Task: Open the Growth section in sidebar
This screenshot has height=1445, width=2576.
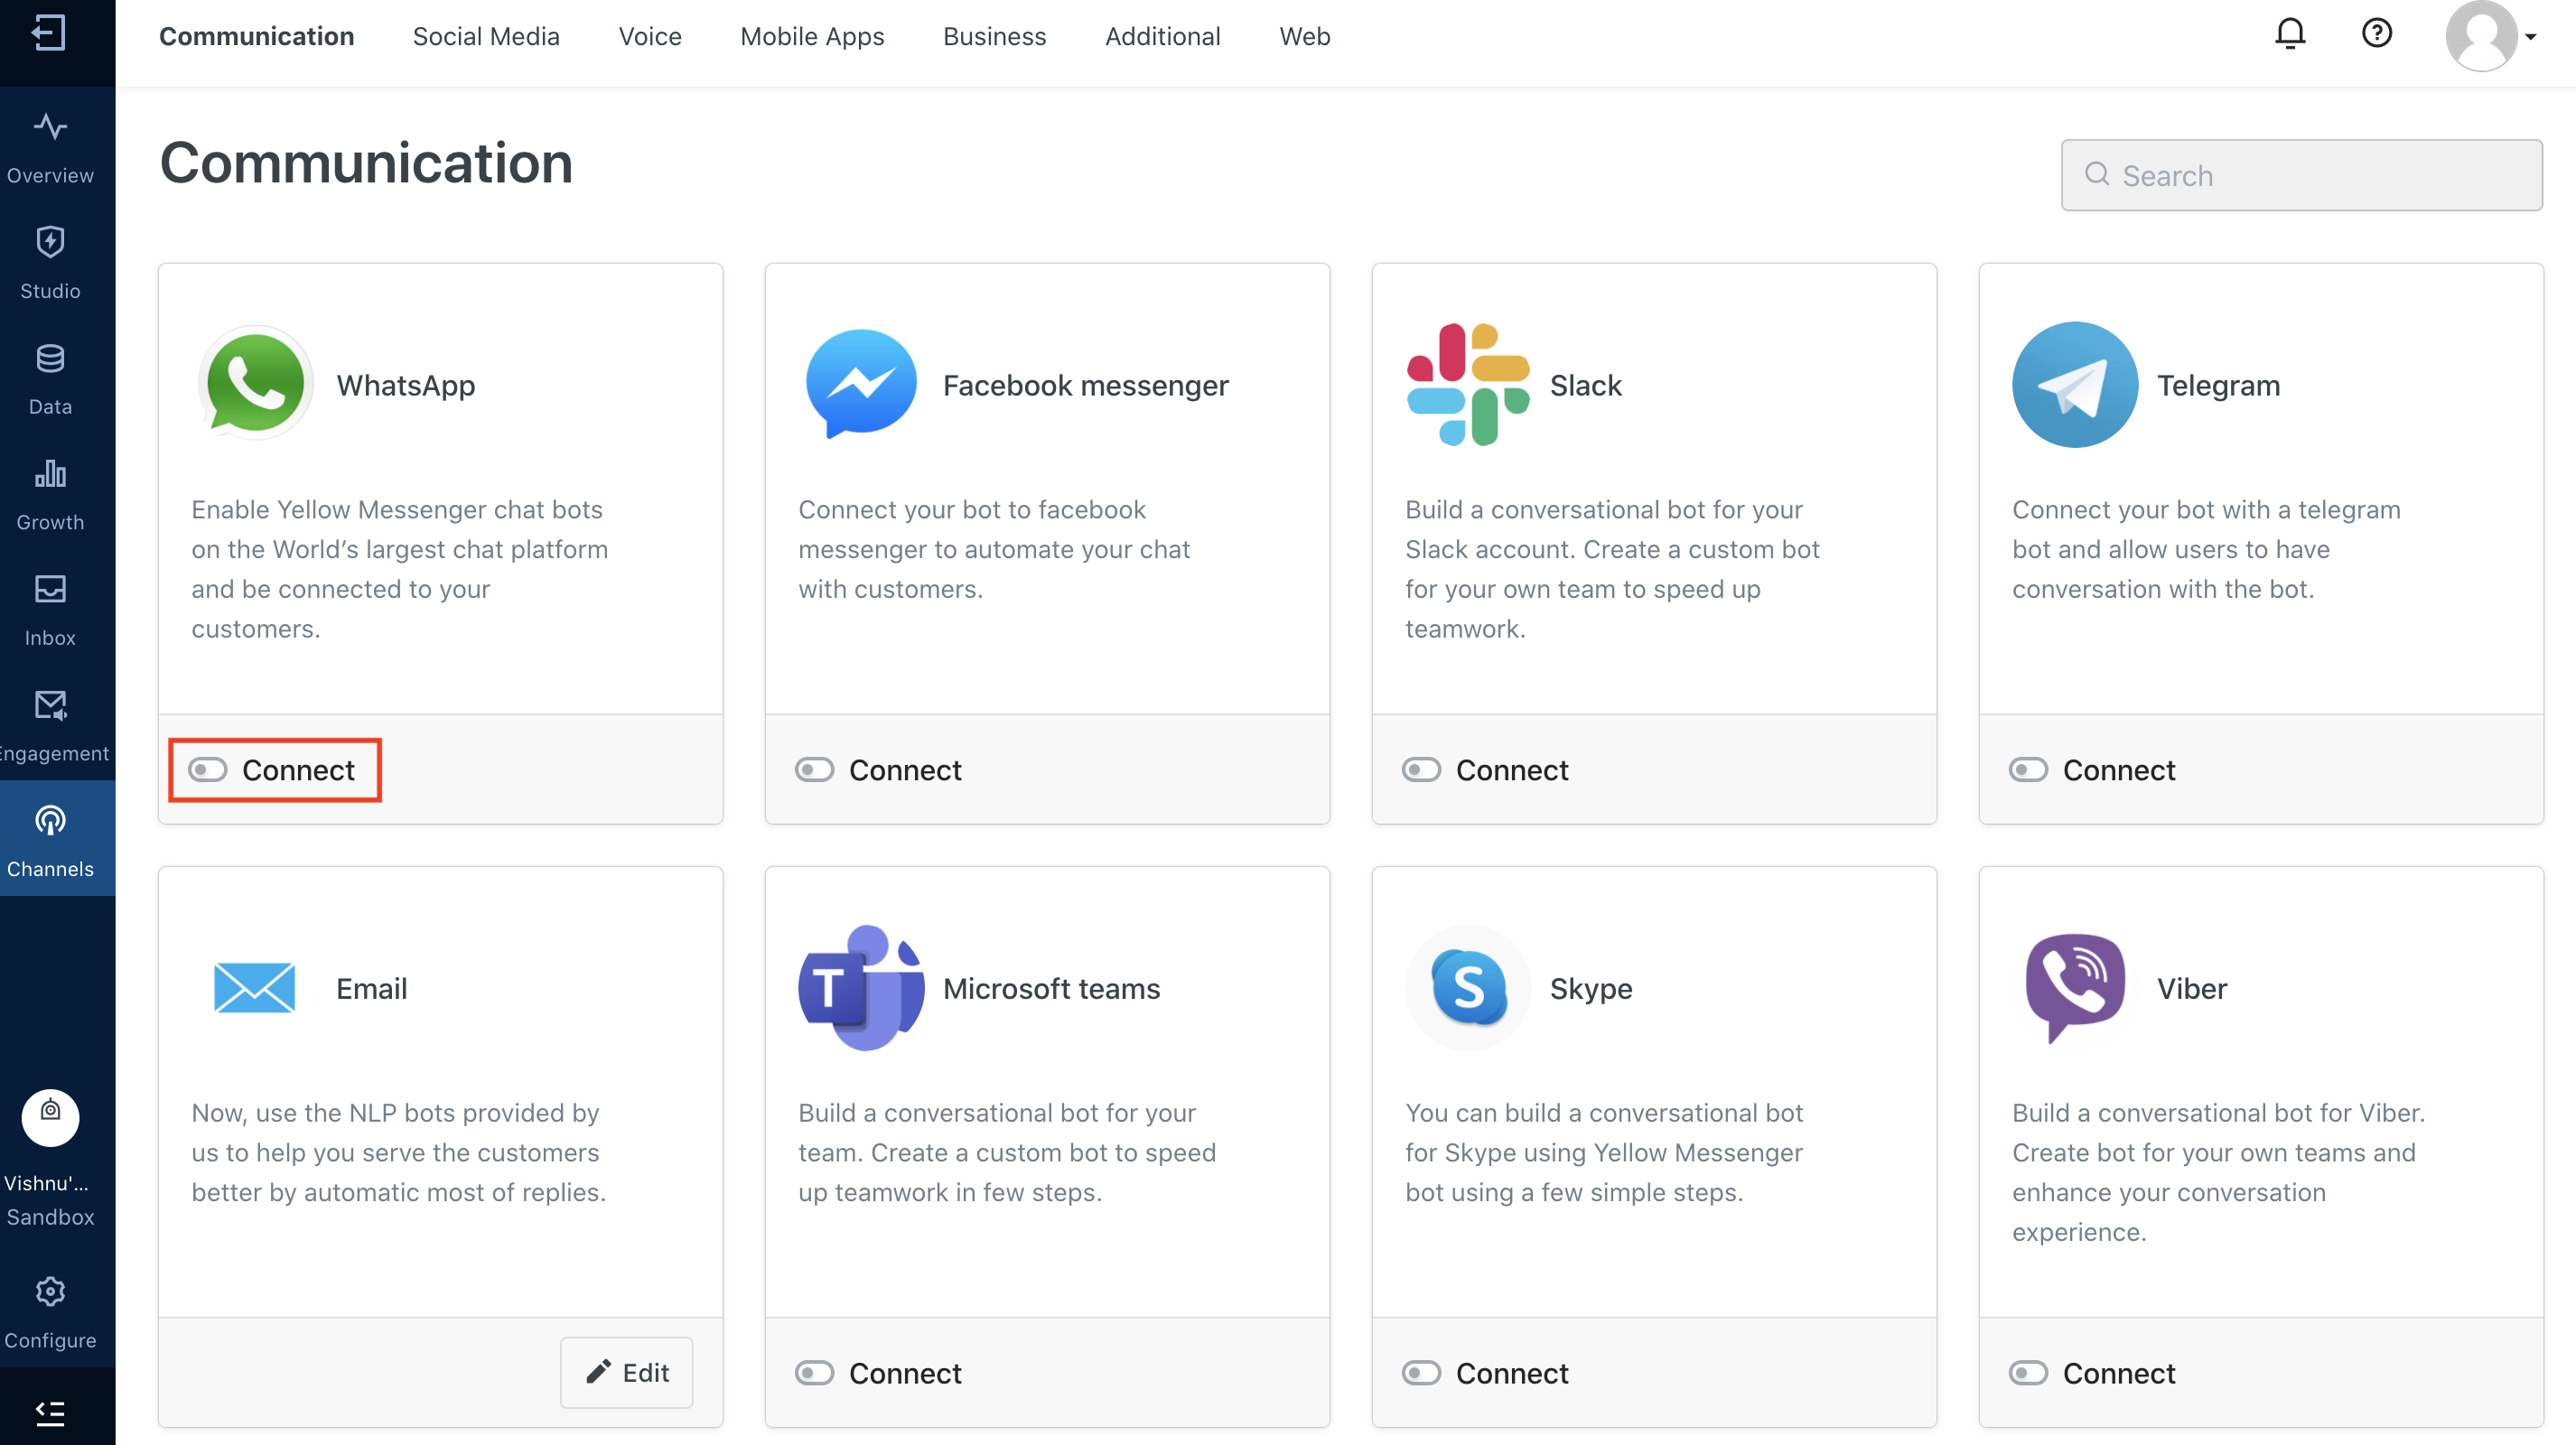Action: pos(50,494)
